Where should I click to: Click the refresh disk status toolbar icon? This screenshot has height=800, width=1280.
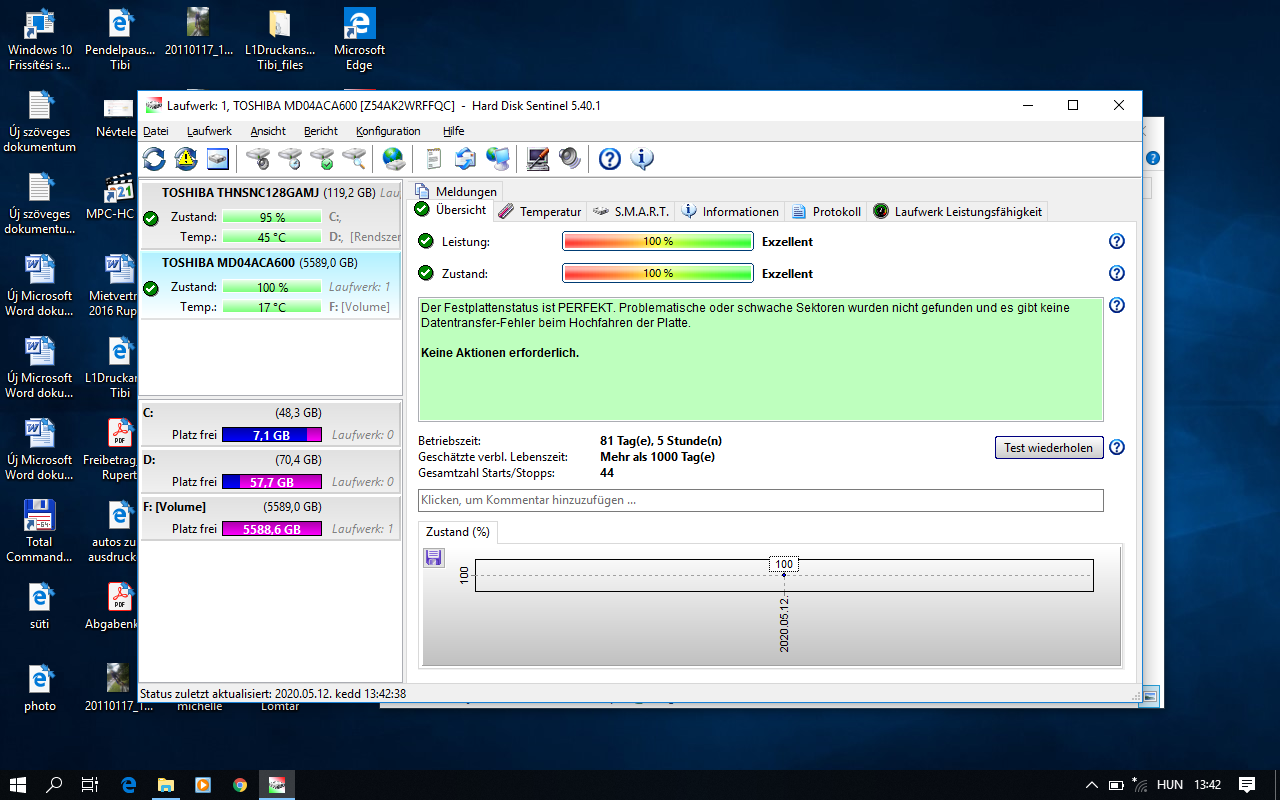tap(154, 158)
